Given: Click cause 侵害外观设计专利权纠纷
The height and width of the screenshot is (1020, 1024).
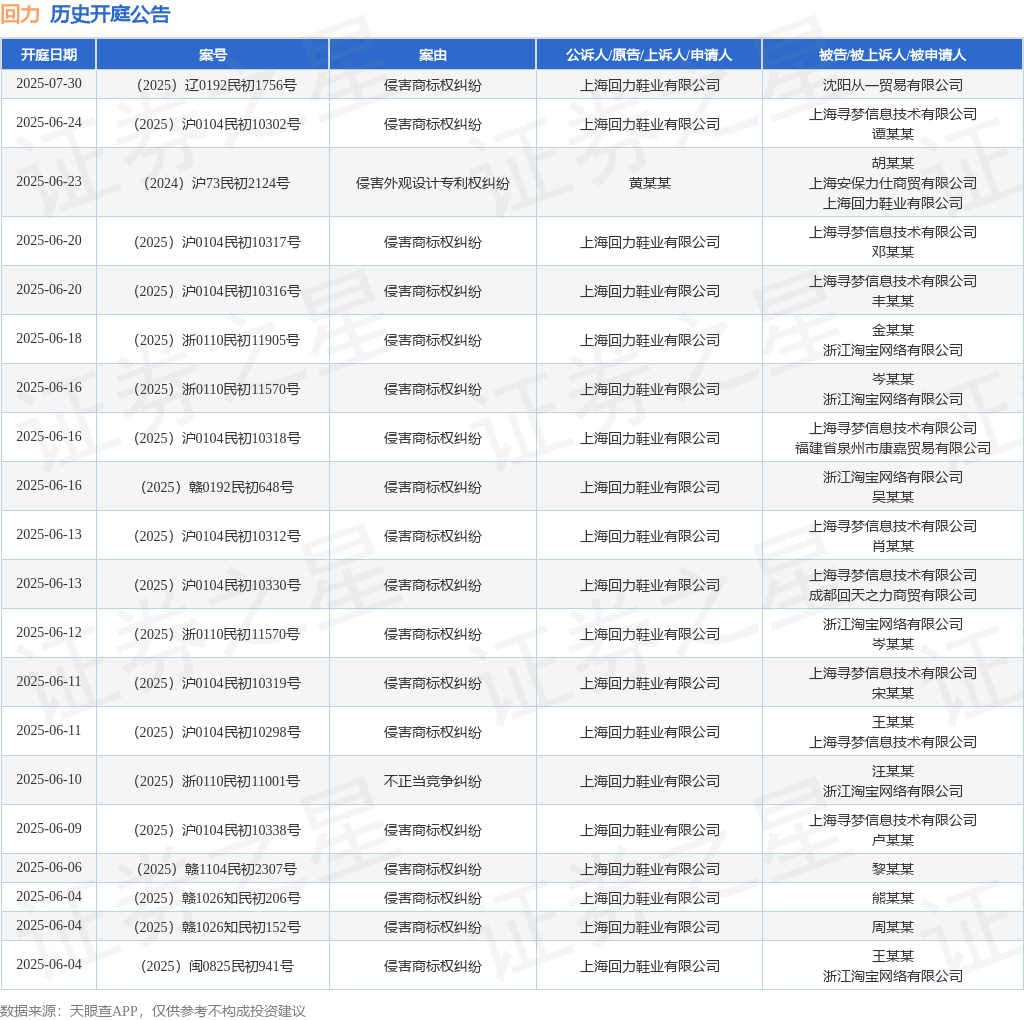Looking at the screenshot, I should (x=432, y=183).
